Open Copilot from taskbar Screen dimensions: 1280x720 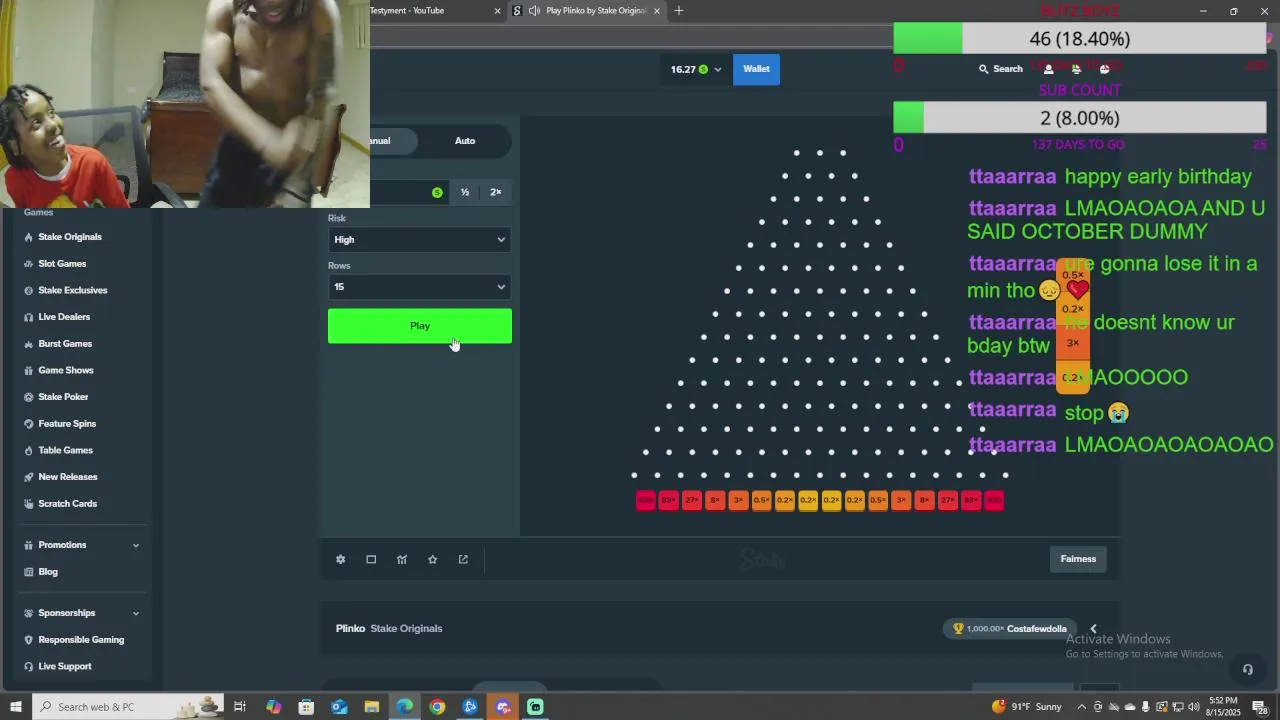(x=273, y=707)
